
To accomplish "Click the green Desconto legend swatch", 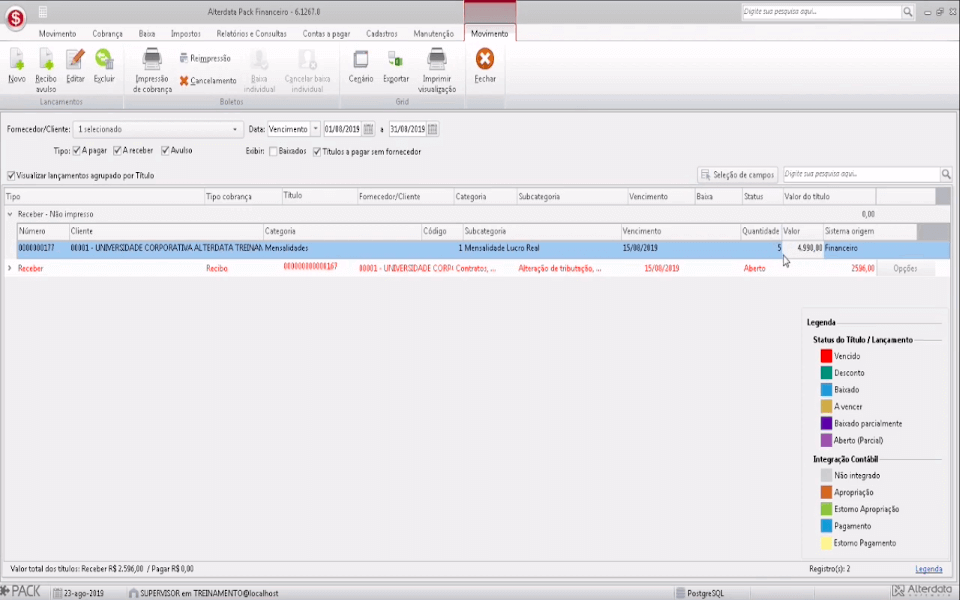I will pos(826,373).
